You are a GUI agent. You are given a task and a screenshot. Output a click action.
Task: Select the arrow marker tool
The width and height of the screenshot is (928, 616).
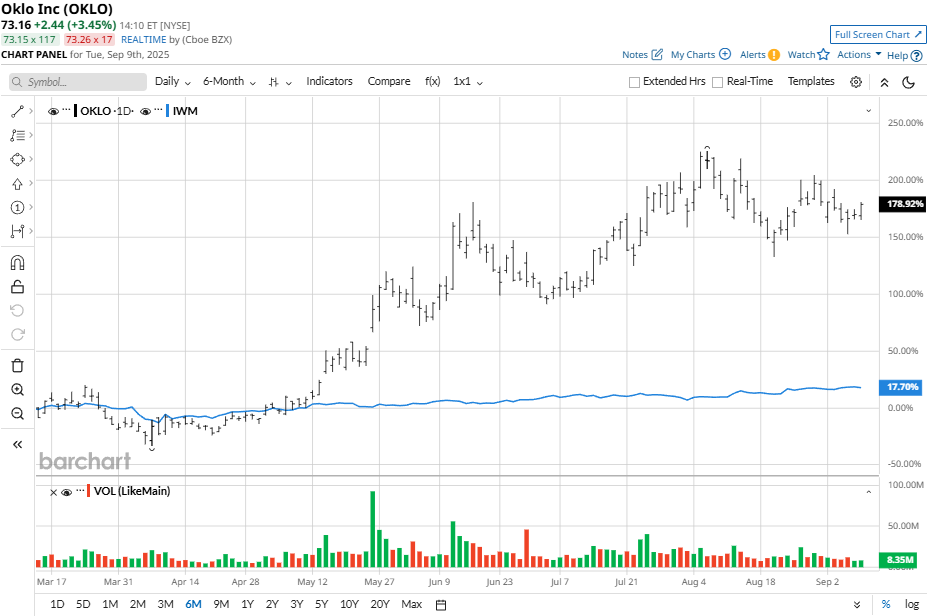coord(17,183)
